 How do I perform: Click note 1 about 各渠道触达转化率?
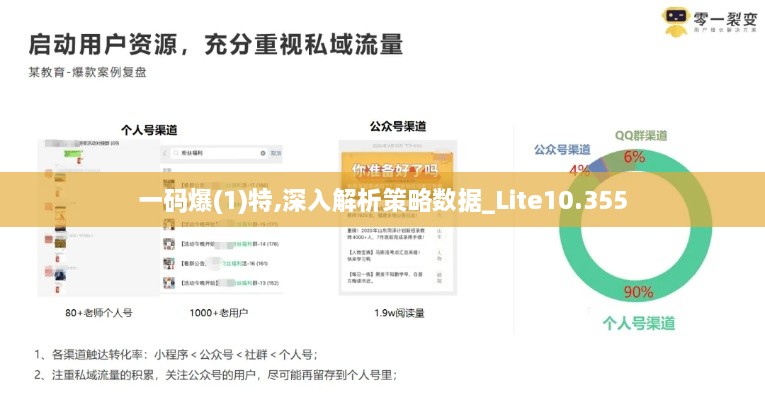pyautogui.click(x=176, y=355)
